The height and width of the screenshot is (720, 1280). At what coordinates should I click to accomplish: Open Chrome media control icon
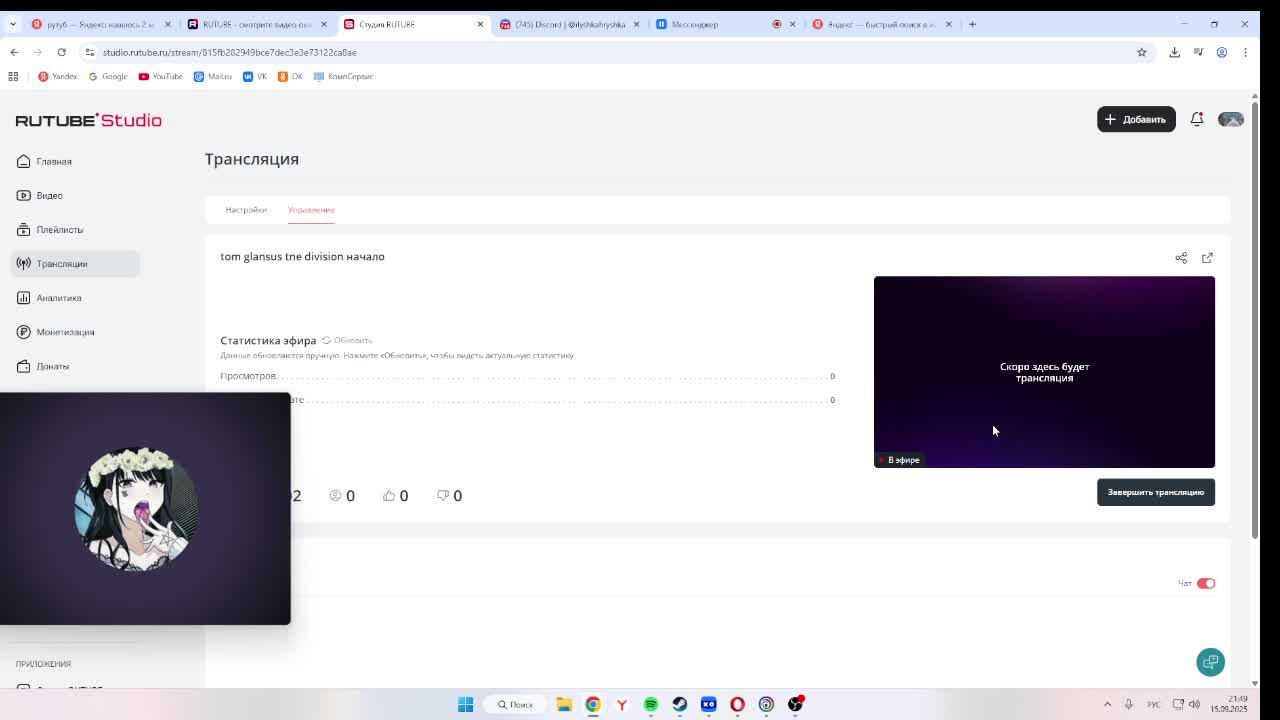point(1198,52)
